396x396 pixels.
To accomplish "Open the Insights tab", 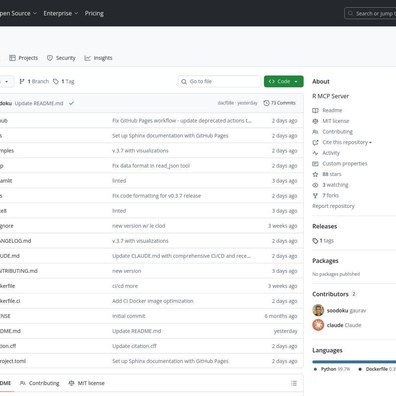I will point(98,58).
